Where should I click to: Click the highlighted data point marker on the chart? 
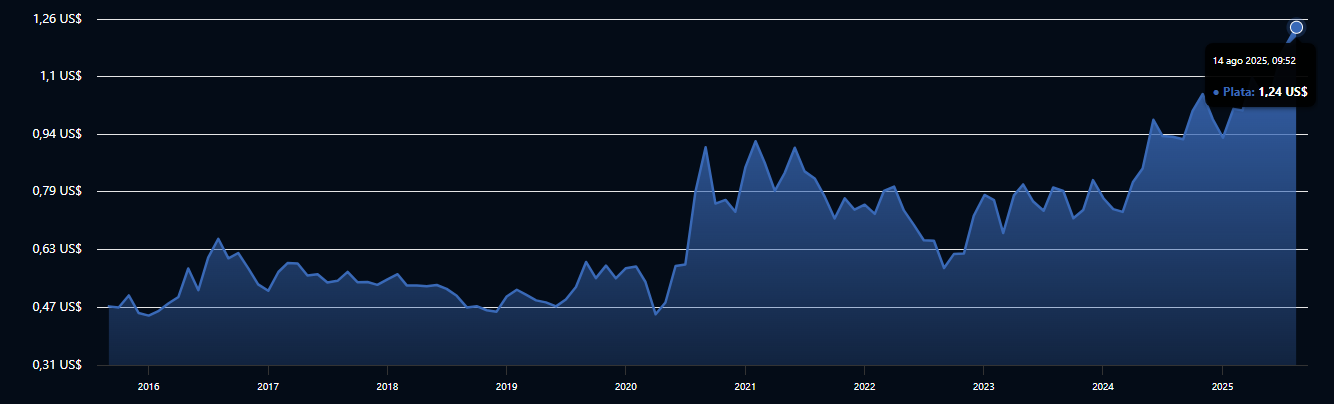click(x=1296, y=27)
